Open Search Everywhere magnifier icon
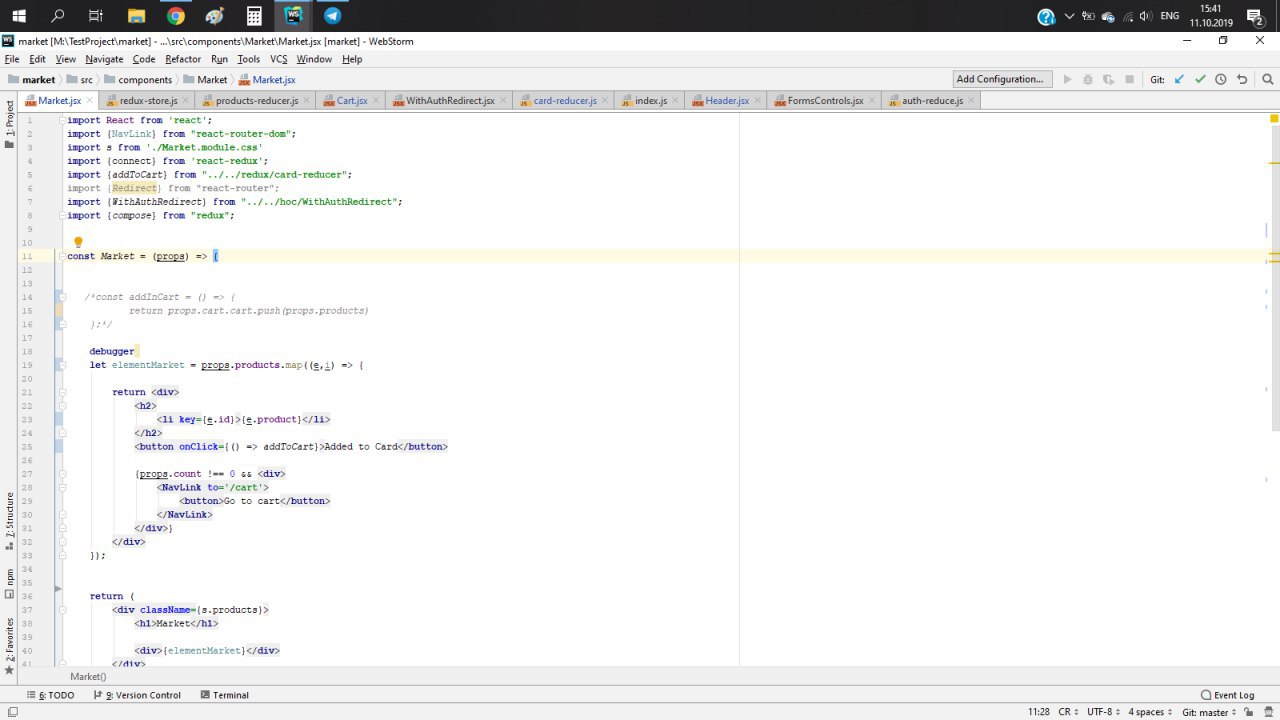1280x720 pixels. click(1267, 79)
